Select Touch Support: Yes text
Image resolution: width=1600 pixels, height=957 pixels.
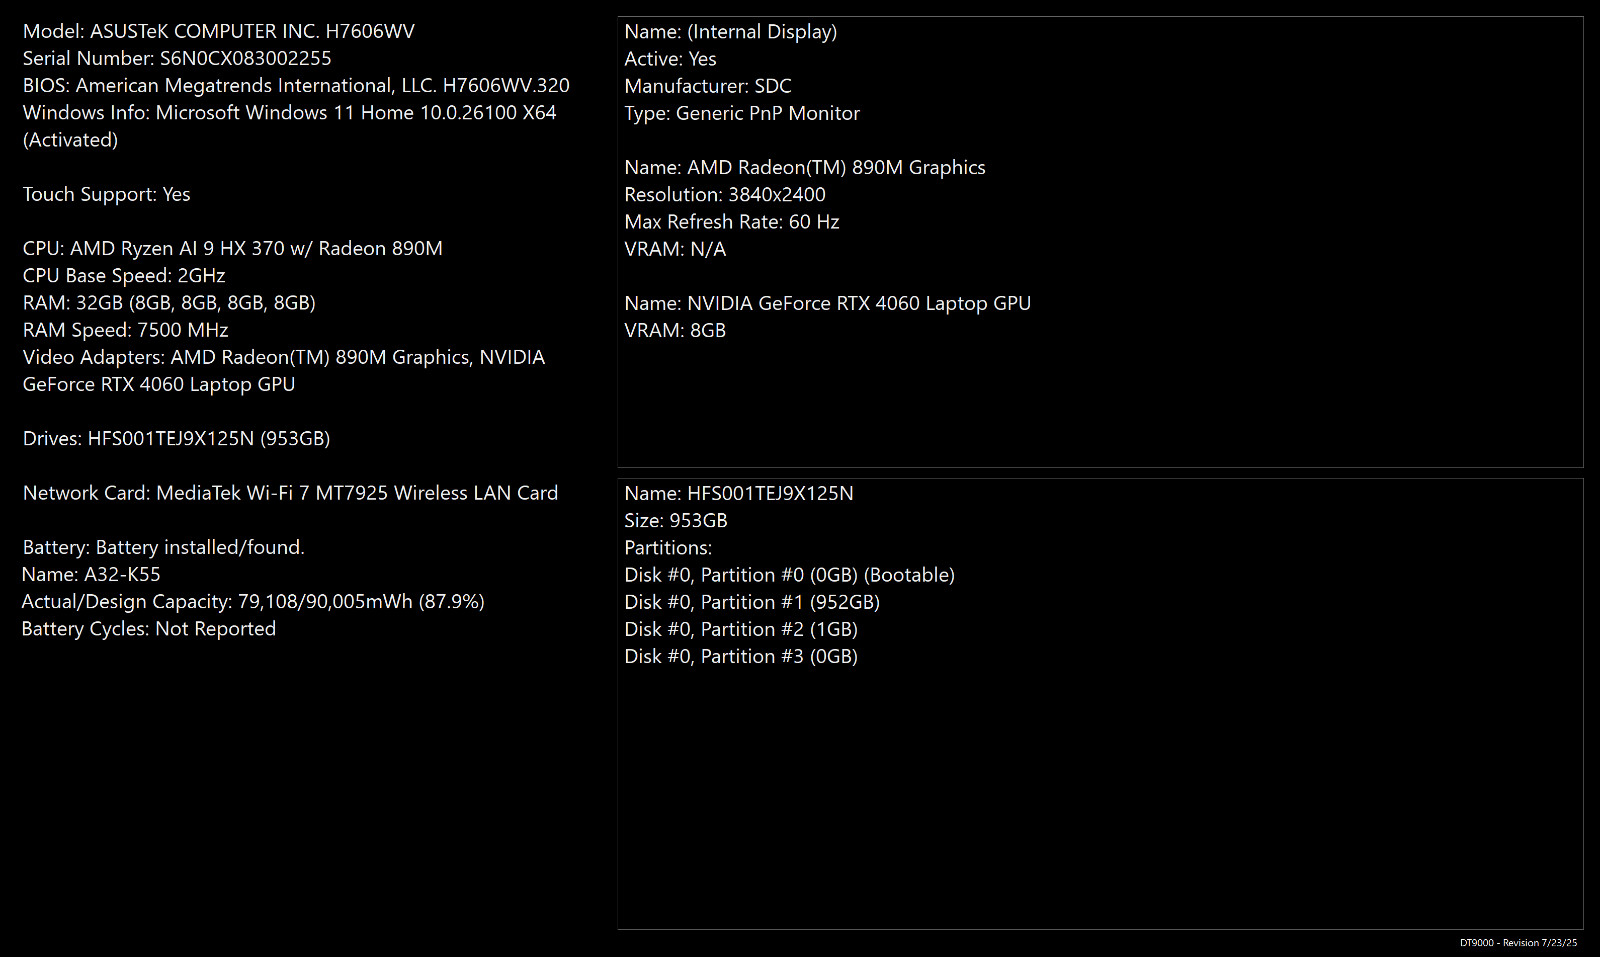tap(106, 194)
